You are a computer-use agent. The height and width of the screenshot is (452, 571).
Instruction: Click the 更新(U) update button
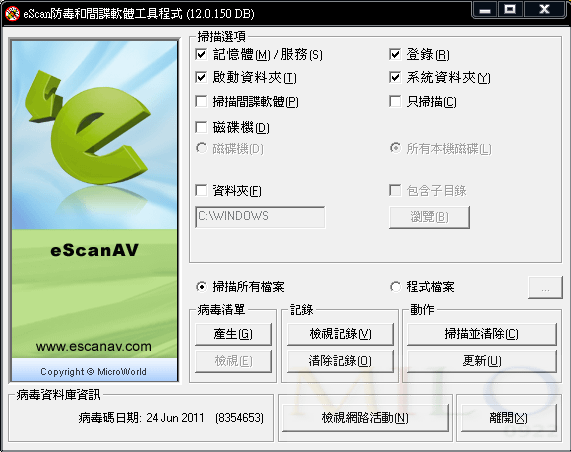click(482, 361)
